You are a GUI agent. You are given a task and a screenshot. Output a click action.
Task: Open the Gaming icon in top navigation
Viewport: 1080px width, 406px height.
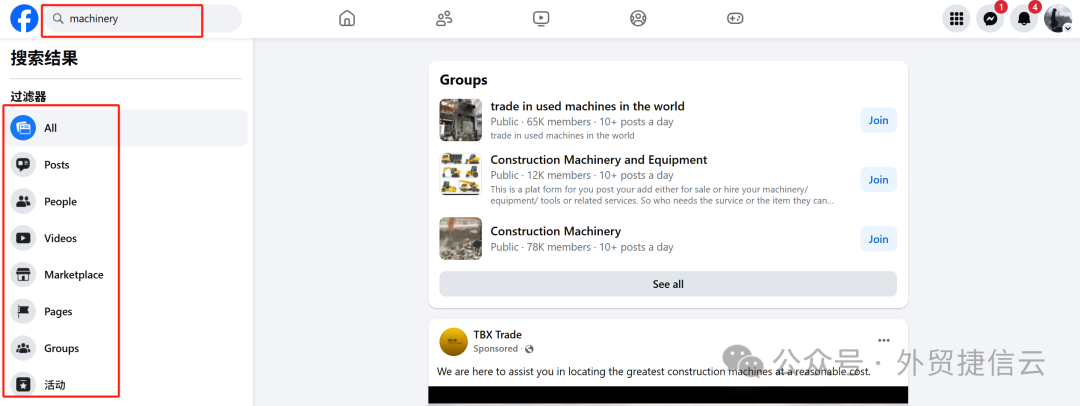tap(735, 19)
